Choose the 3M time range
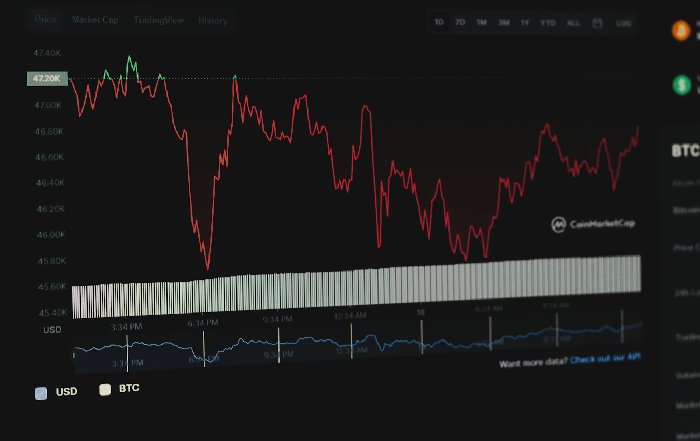Image resolution: width=700 pixels, height=441 pixels. tap(503, 22)
